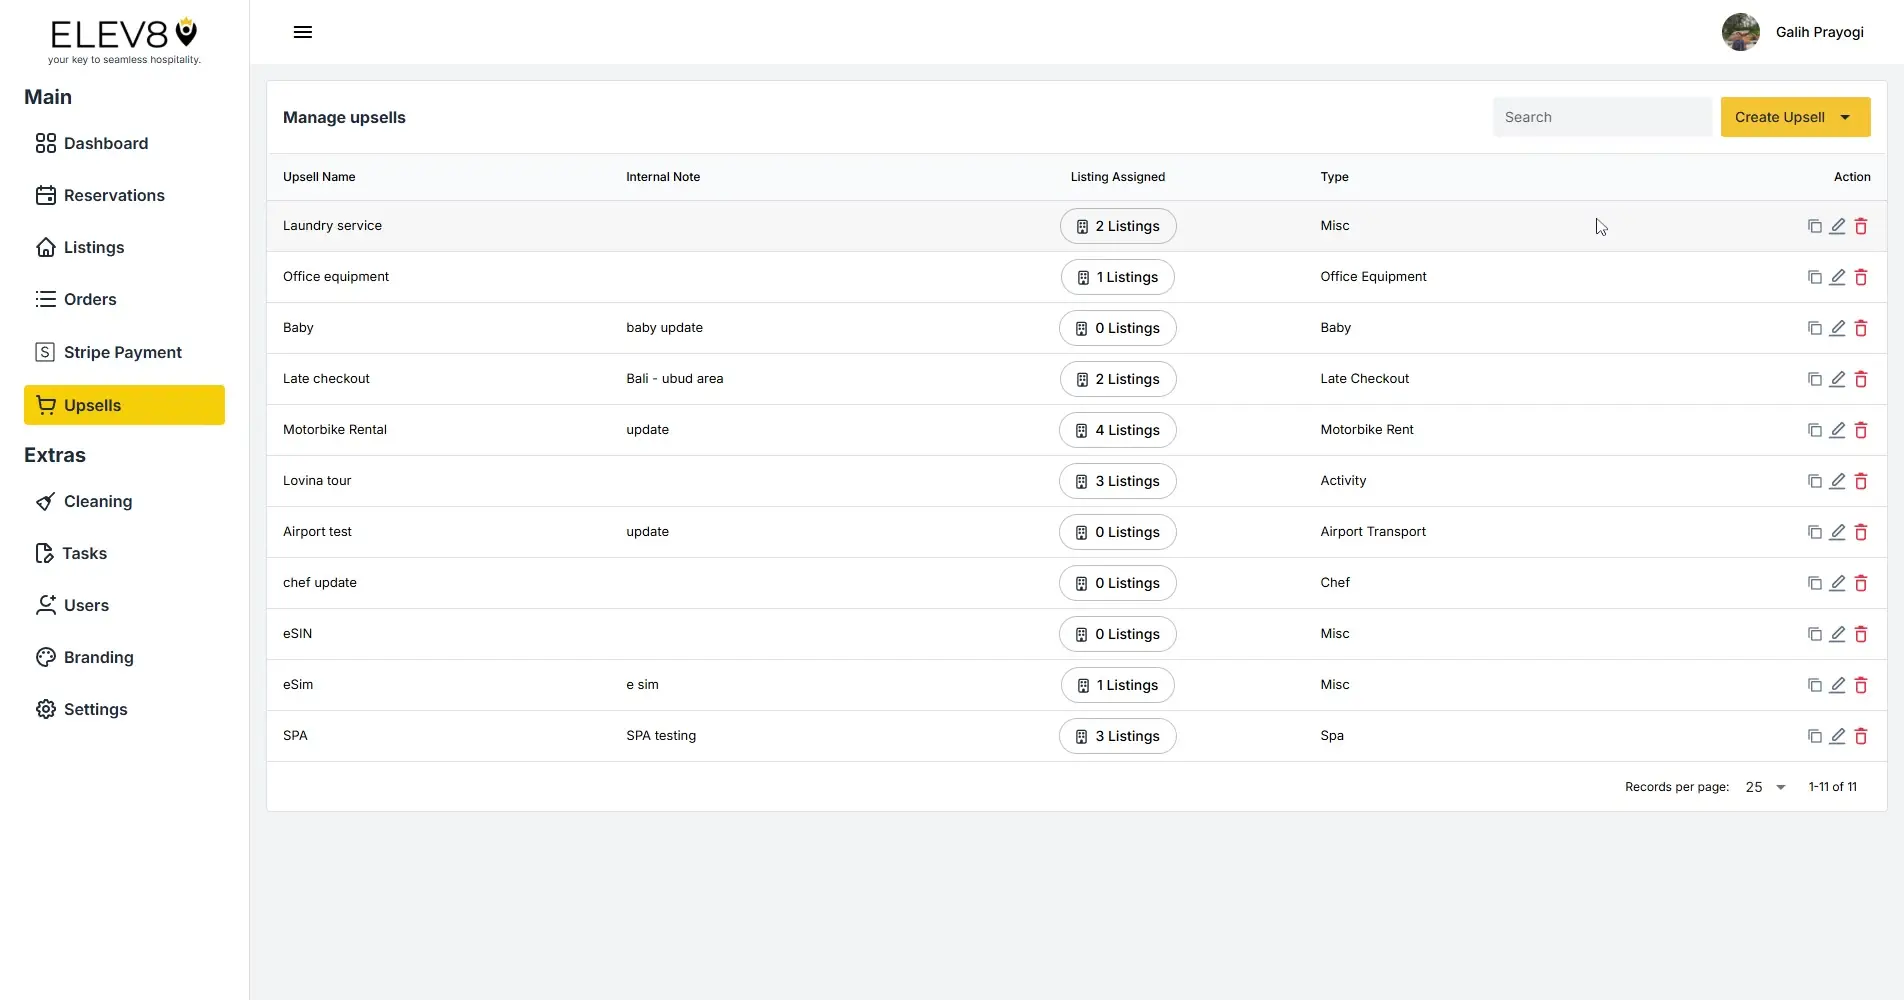
Task: Open the records per page dropdown
Action: click(x=1764, y=787)
